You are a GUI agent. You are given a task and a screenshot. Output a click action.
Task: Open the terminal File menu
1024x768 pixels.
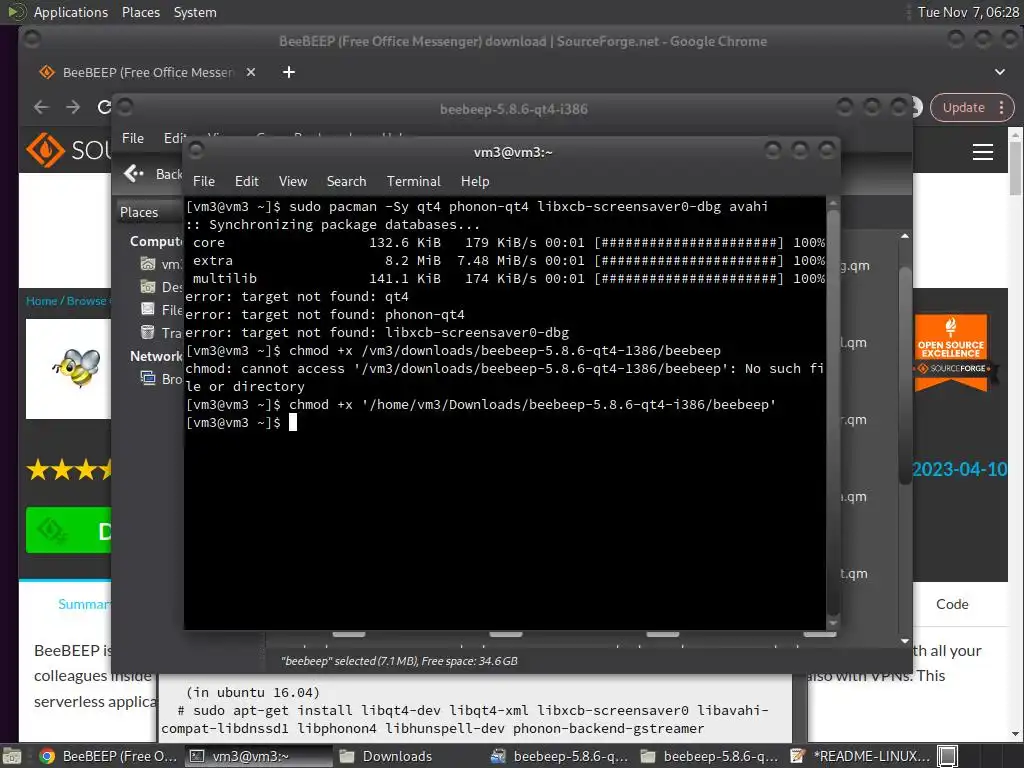pos(203,182)
